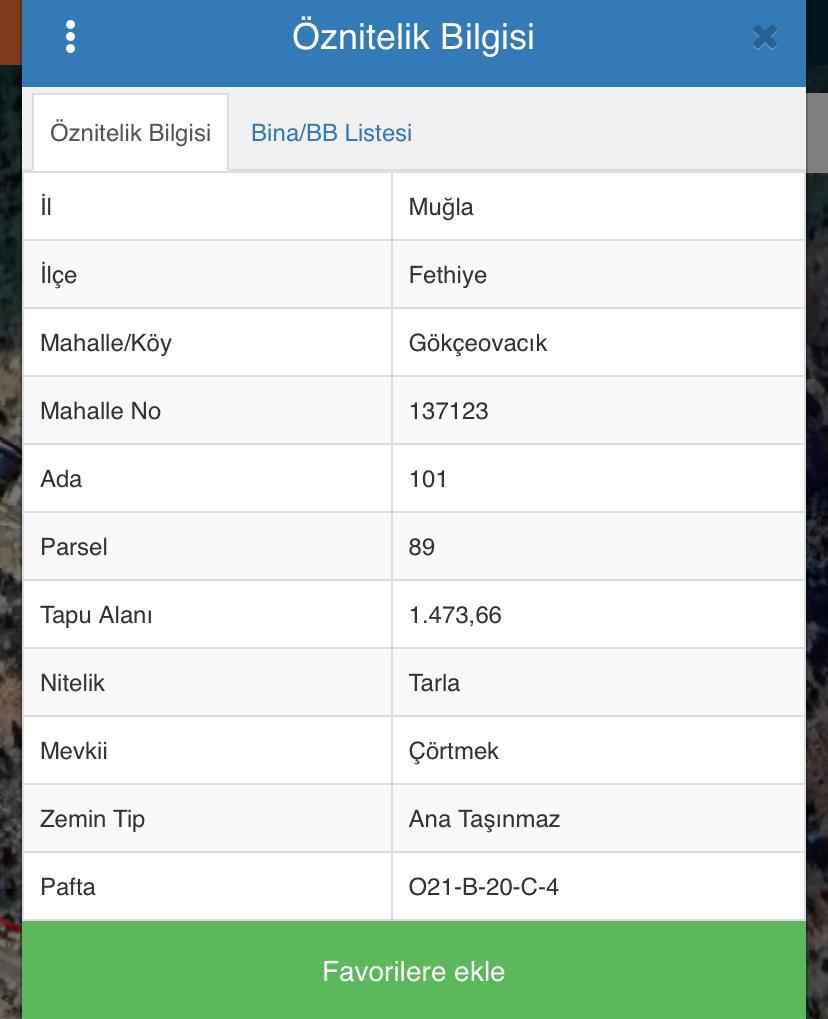This screenshot has height=1019, width=828.
Task: Click the Favorilere ekle button
Action: pyautogui.click(x=414, y=970)
